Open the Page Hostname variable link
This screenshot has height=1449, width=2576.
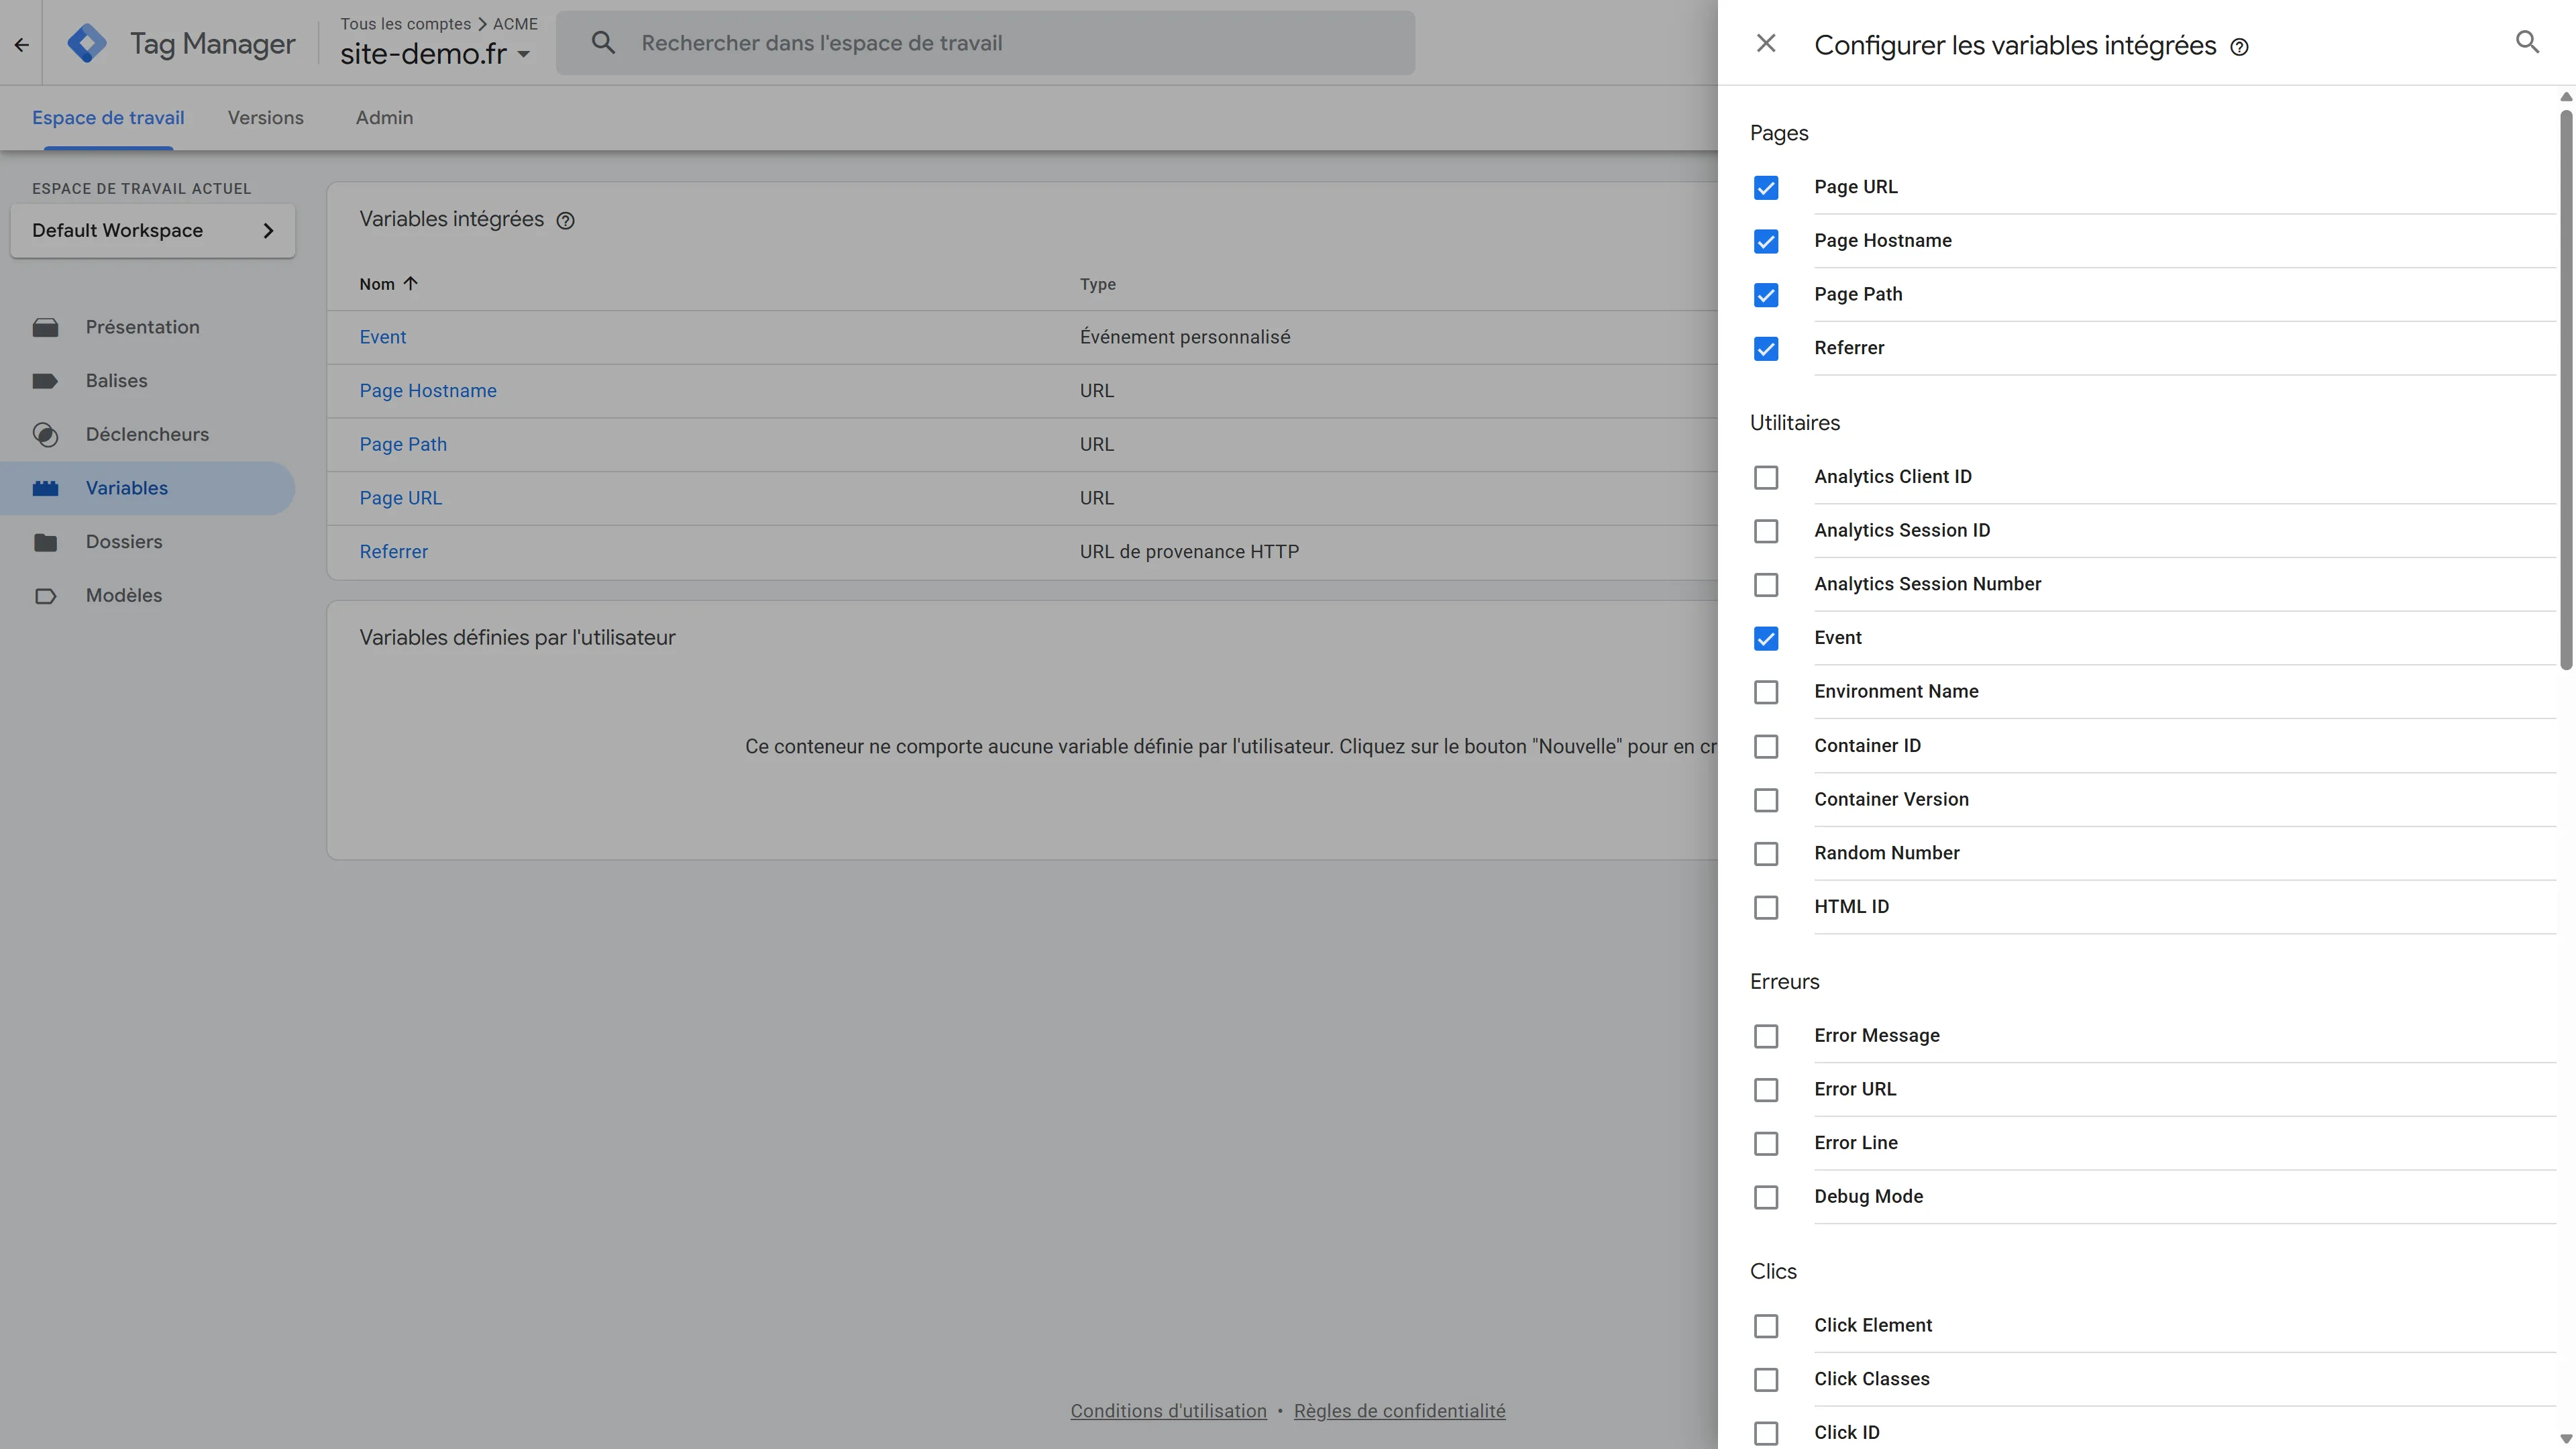point(428,391)
